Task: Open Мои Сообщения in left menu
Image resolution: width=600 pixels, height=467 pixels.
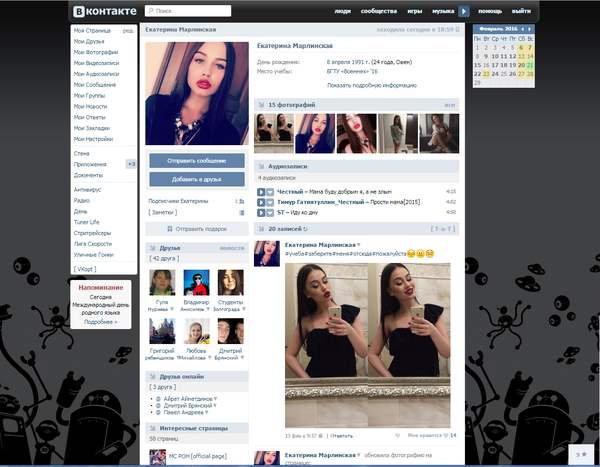Action: [x=95, y=85]
